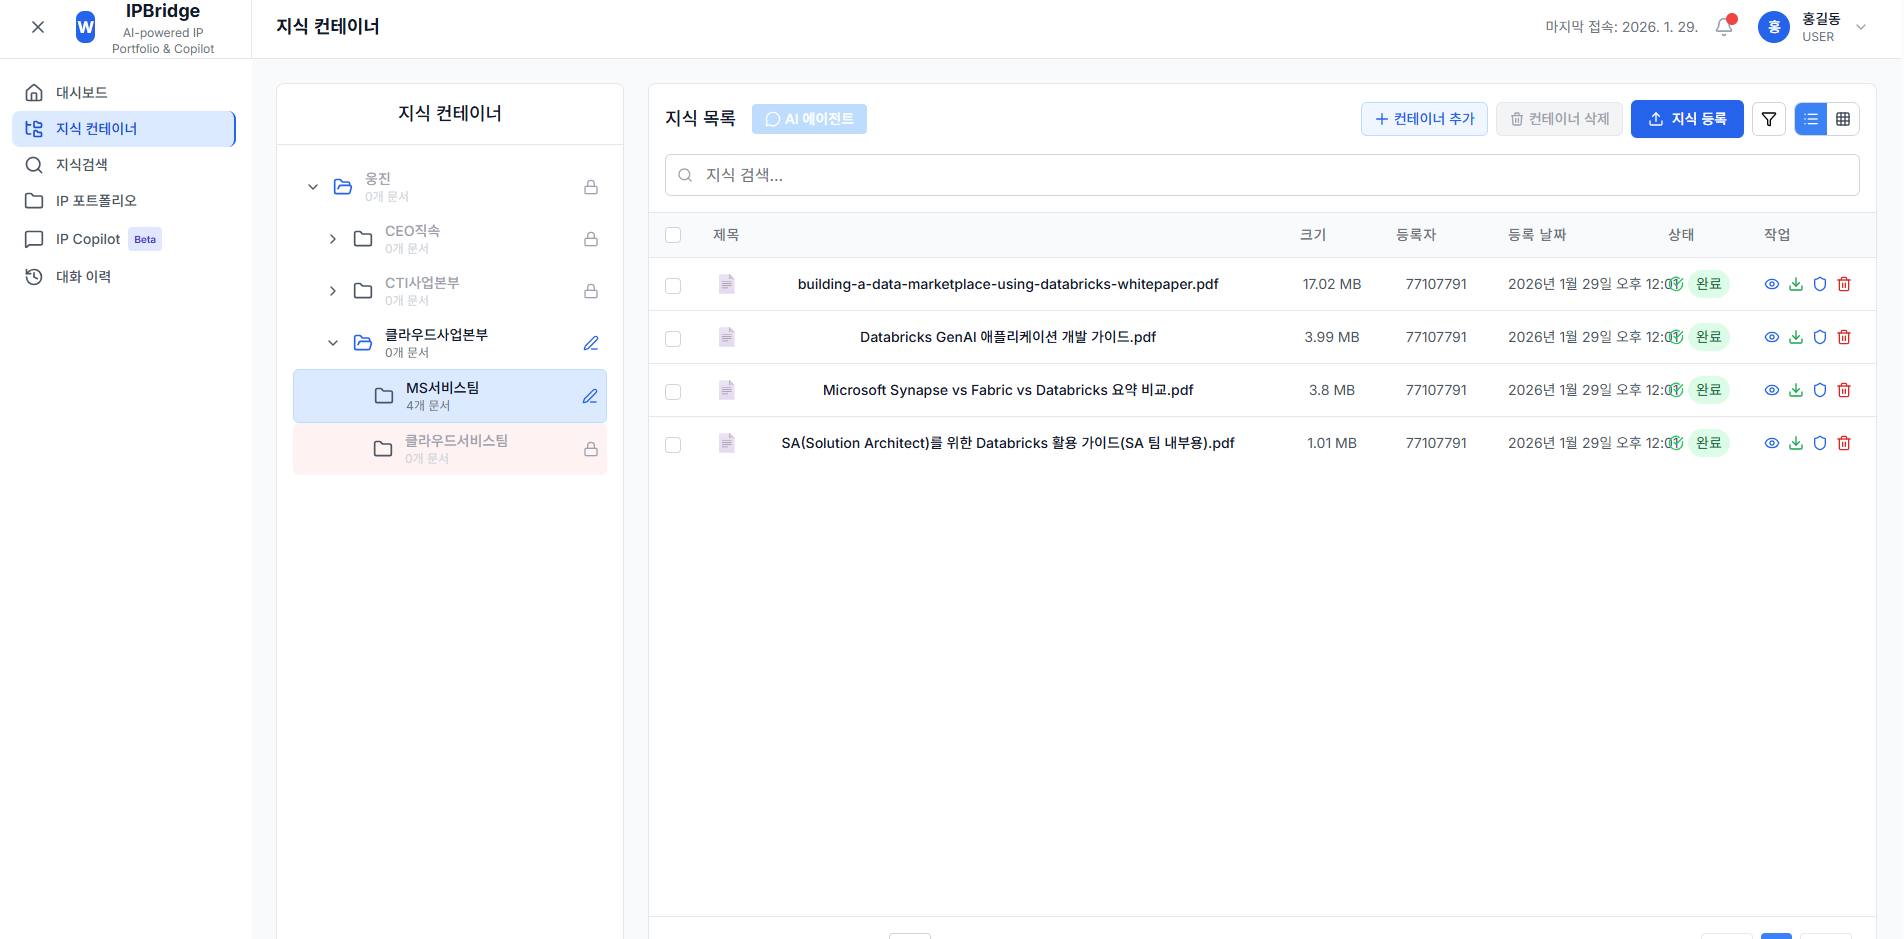Screen dimensions: 1904x939
Task: Click the notification bell icon
Action: click(1724, 27)
